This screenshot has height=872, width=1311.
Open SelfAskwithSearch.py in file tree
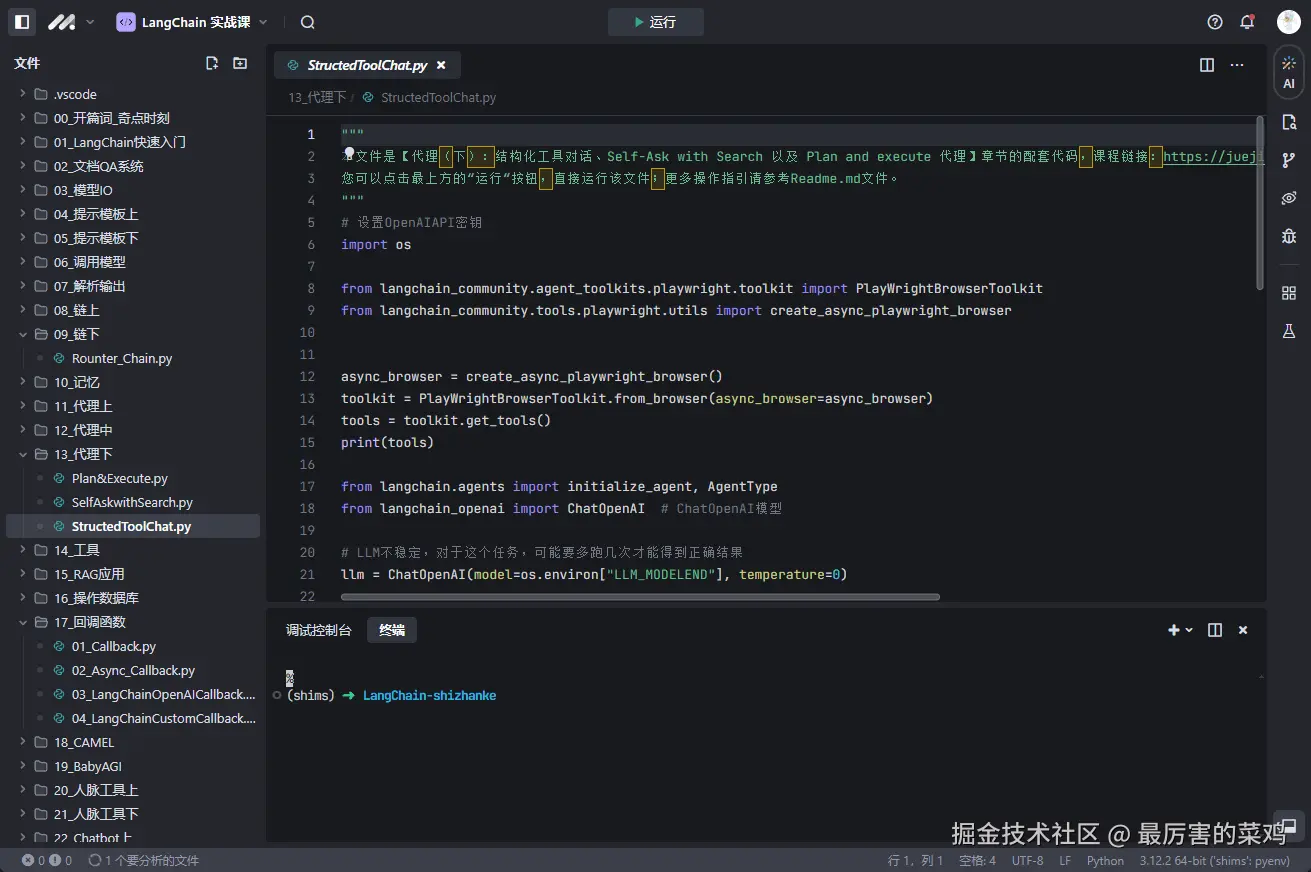pos(131,502)
